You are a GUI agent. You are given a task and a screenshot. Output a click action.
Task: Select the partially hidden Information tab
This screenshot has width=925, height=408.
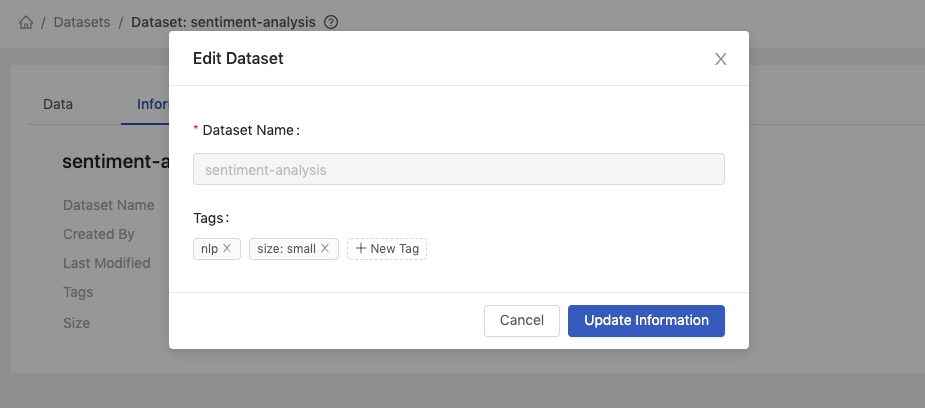tap(153, 104)
